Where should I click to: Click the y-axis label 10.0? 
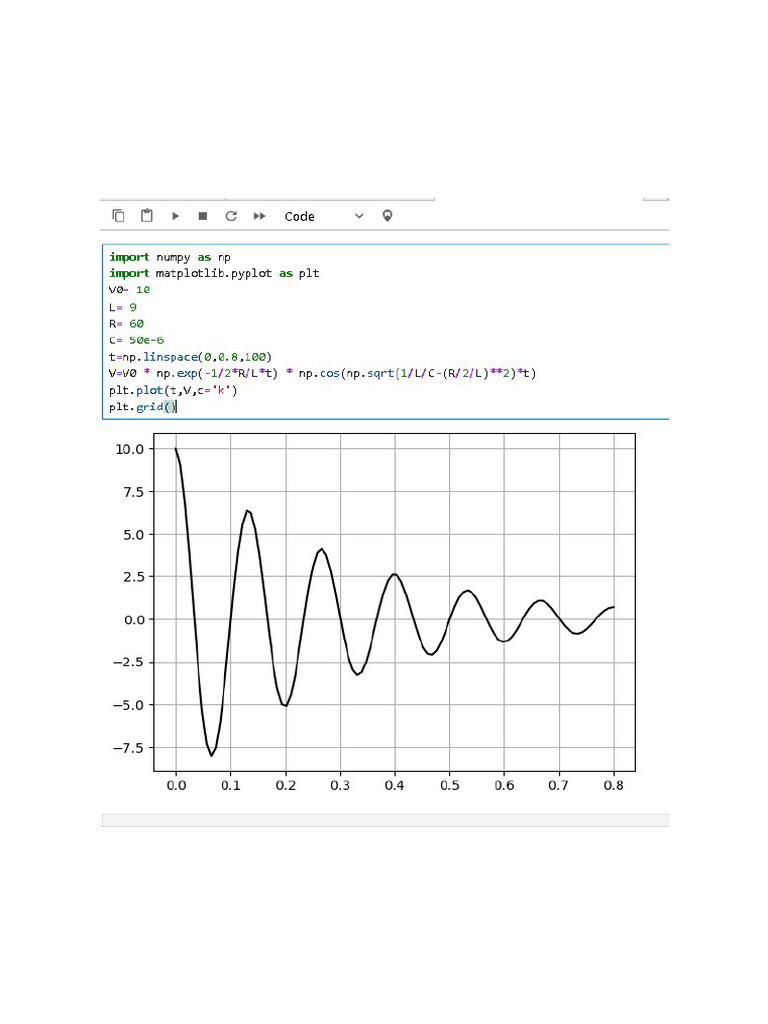click(129, 449)
